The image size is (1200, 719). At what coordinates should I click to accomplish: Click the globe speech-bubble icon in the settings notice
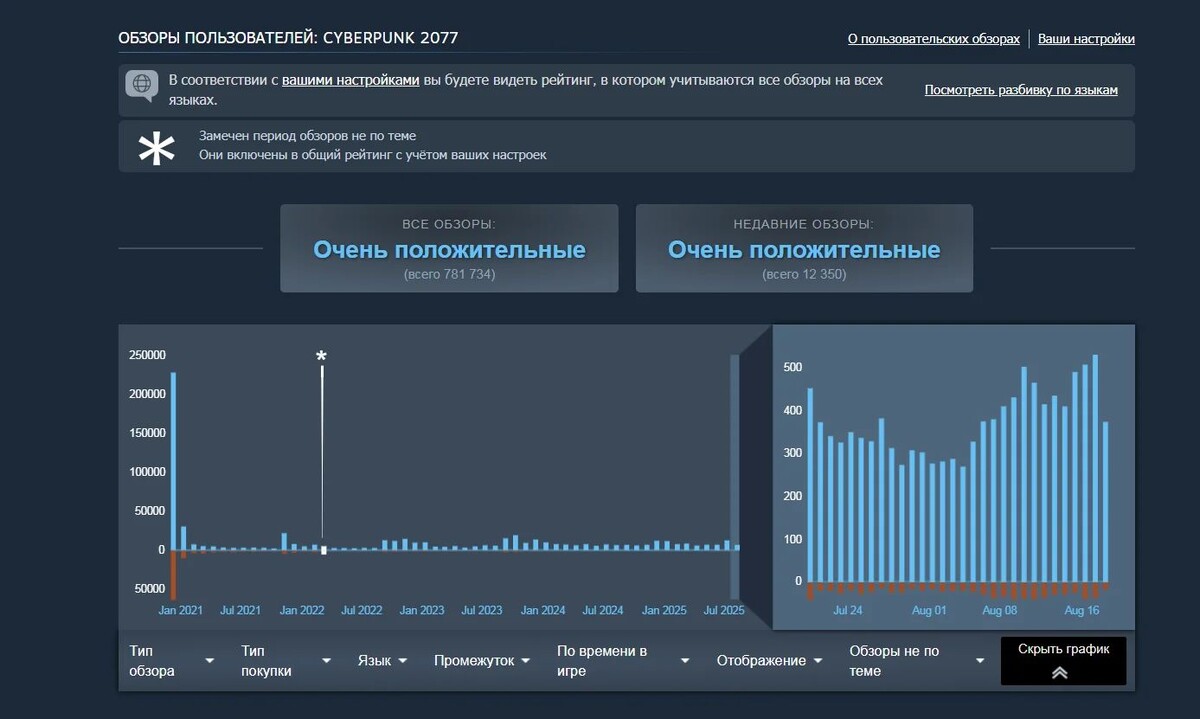[141, 85]
